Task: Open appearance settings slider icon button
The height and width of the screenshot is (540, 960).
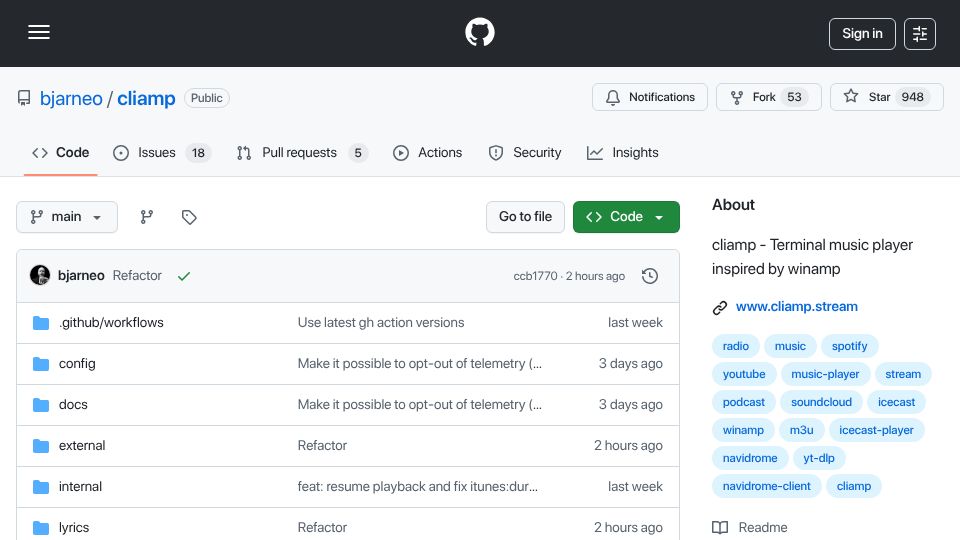Action: tap(920, 34)
